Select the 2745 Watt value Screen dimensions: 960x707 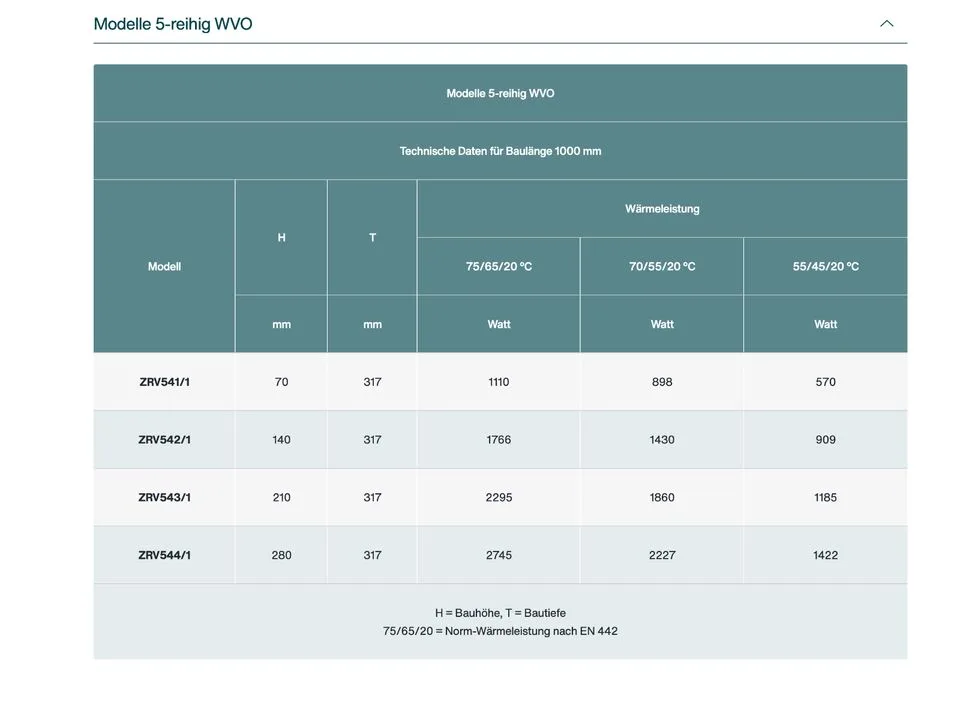(x=498, y=555)
